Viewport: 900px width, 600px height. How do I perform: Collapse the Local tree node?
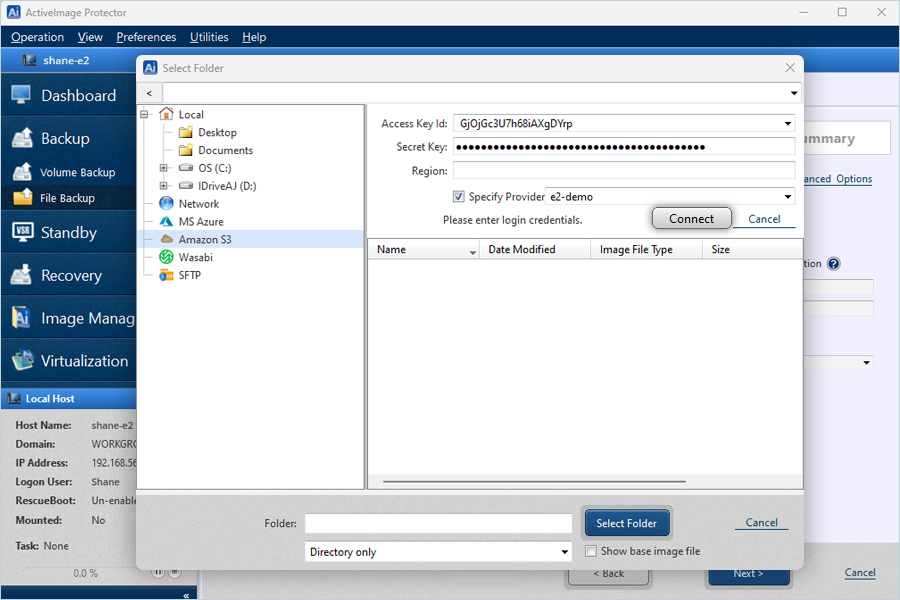pos(145,114)
